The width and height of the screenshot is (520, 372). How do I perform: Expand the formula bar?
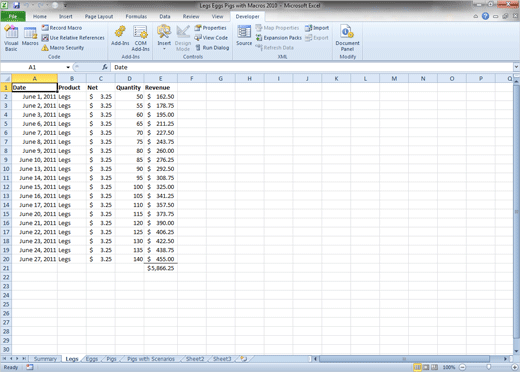click(x=516, y=67)
